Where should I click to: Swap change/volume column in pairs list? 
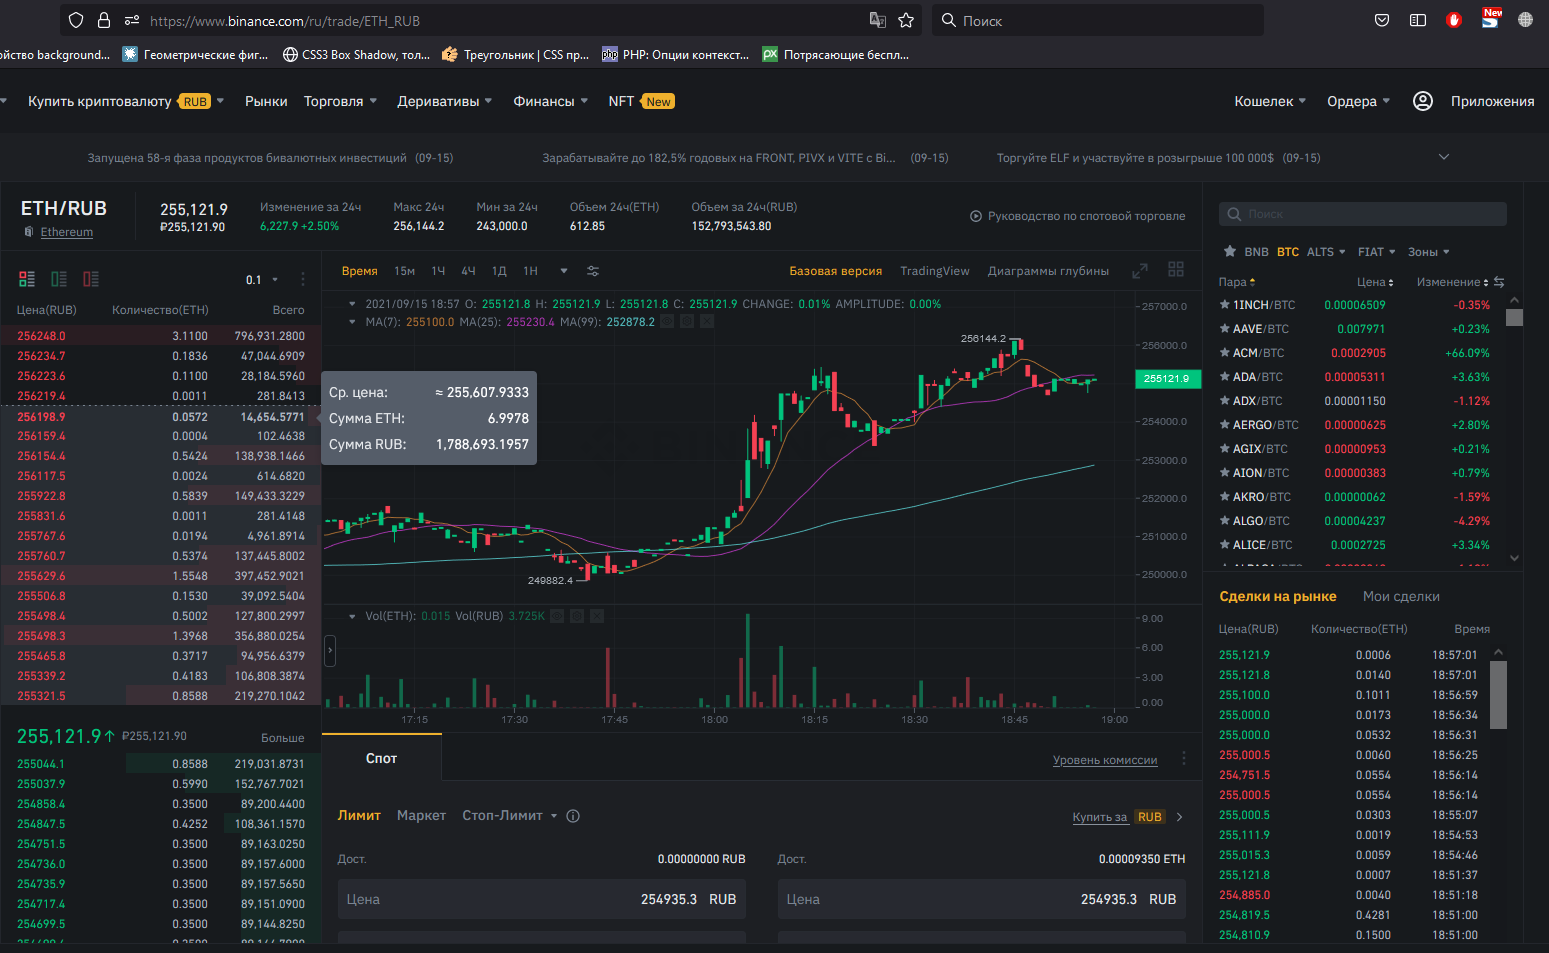point(1499,282)
